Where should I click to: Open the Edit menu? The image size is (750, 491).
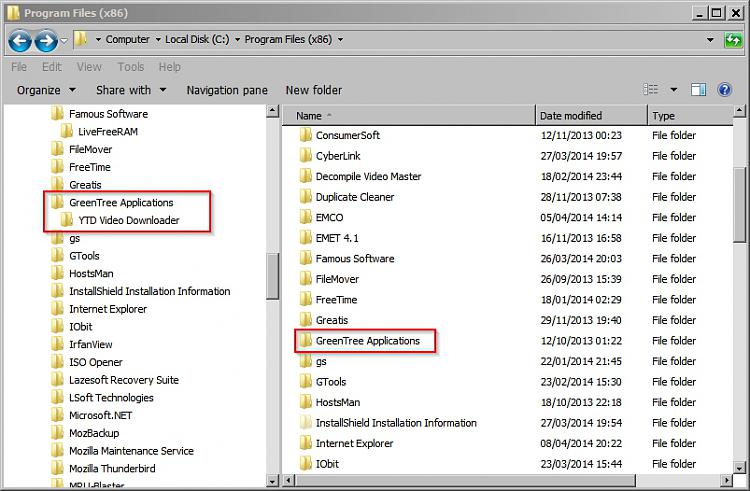[x=52, y=67]
